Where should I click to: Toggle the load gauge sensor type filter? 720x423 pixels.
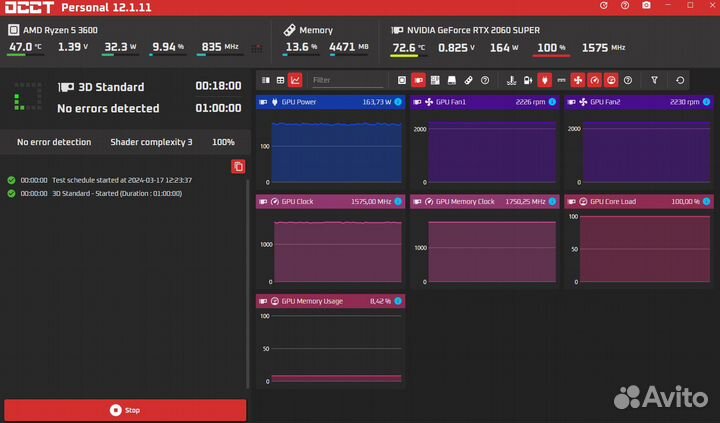tap(611, 80)
